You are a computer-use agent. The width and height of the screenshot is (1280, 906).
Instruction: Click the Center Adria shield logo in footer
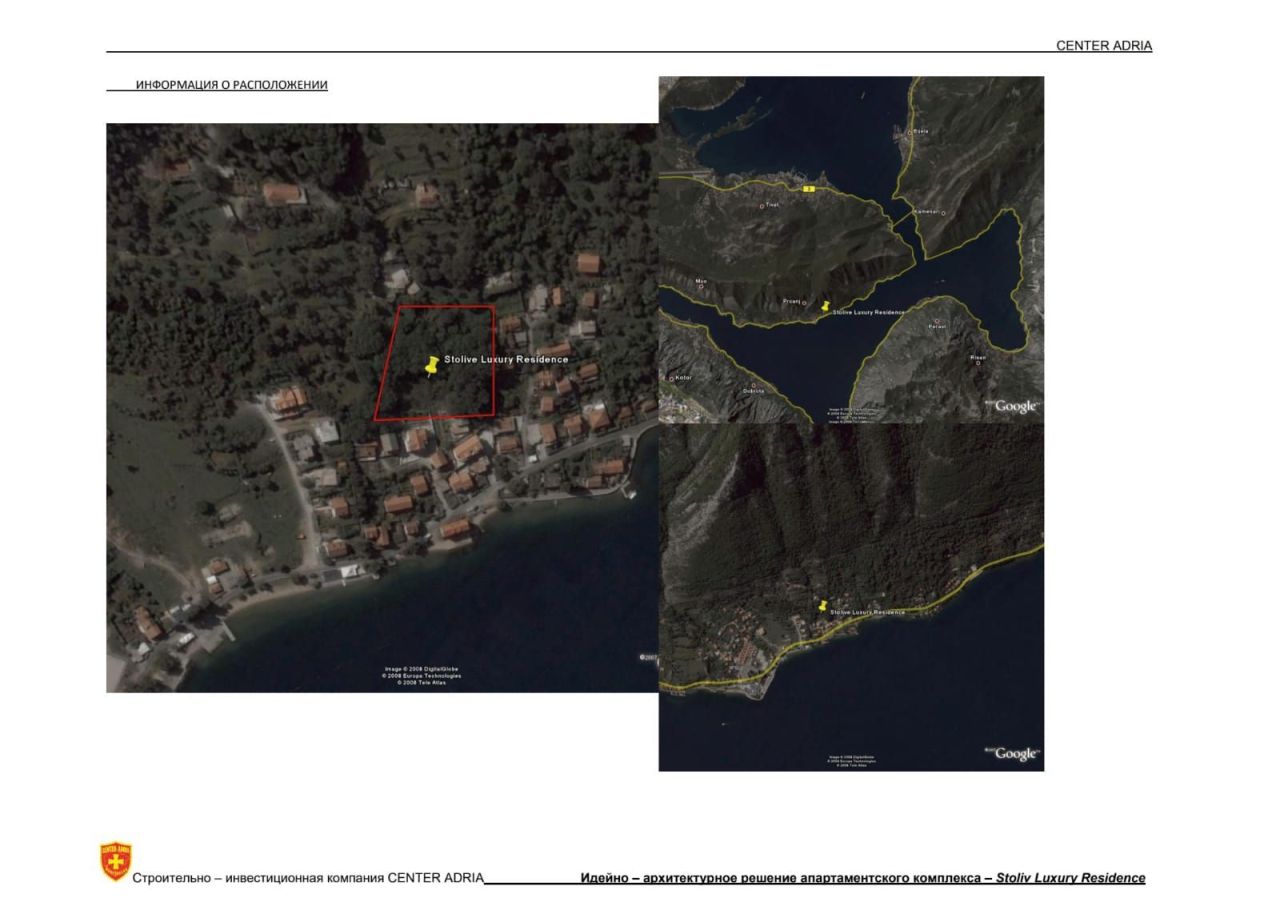tap(116, 861)
